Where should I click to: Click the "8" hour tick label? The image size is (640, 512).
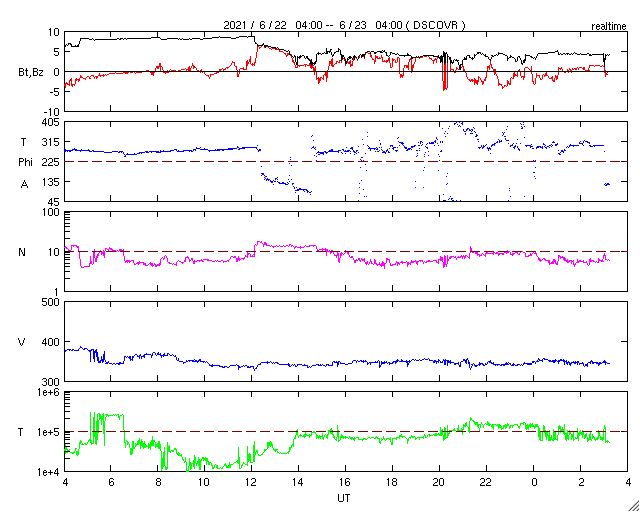coord(158,482)
